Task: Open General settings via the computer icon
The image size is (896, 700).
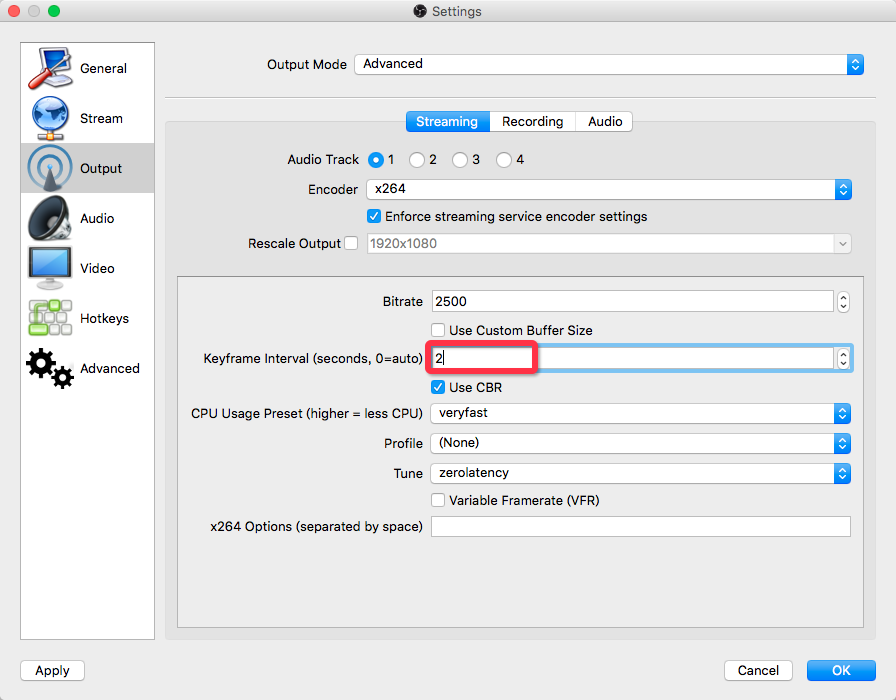Action: click(50, 68)
